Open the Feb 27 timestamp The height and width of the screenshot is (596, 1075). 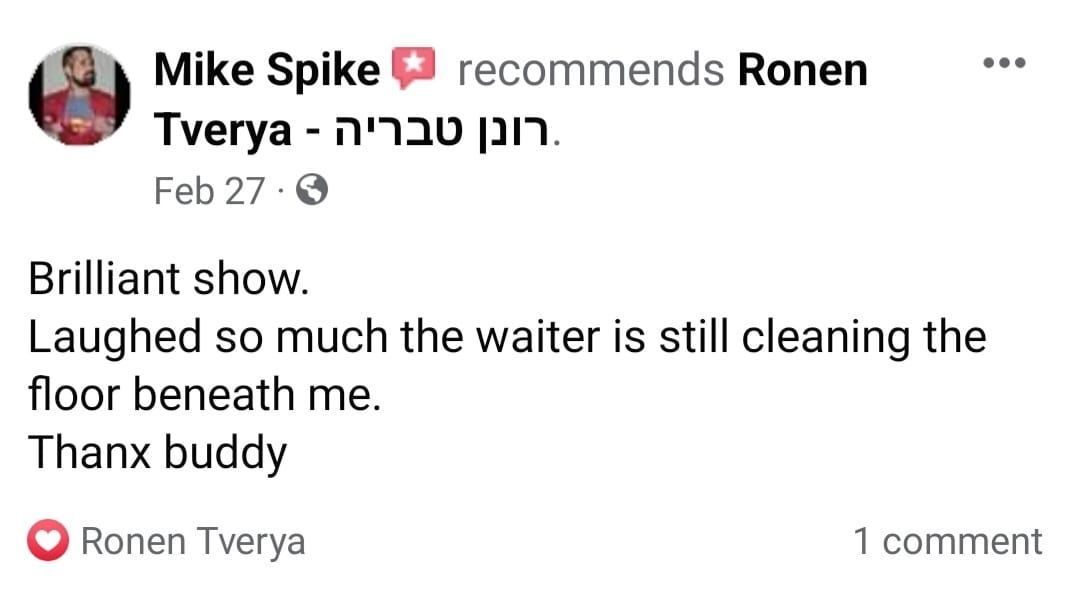[209, 190]
